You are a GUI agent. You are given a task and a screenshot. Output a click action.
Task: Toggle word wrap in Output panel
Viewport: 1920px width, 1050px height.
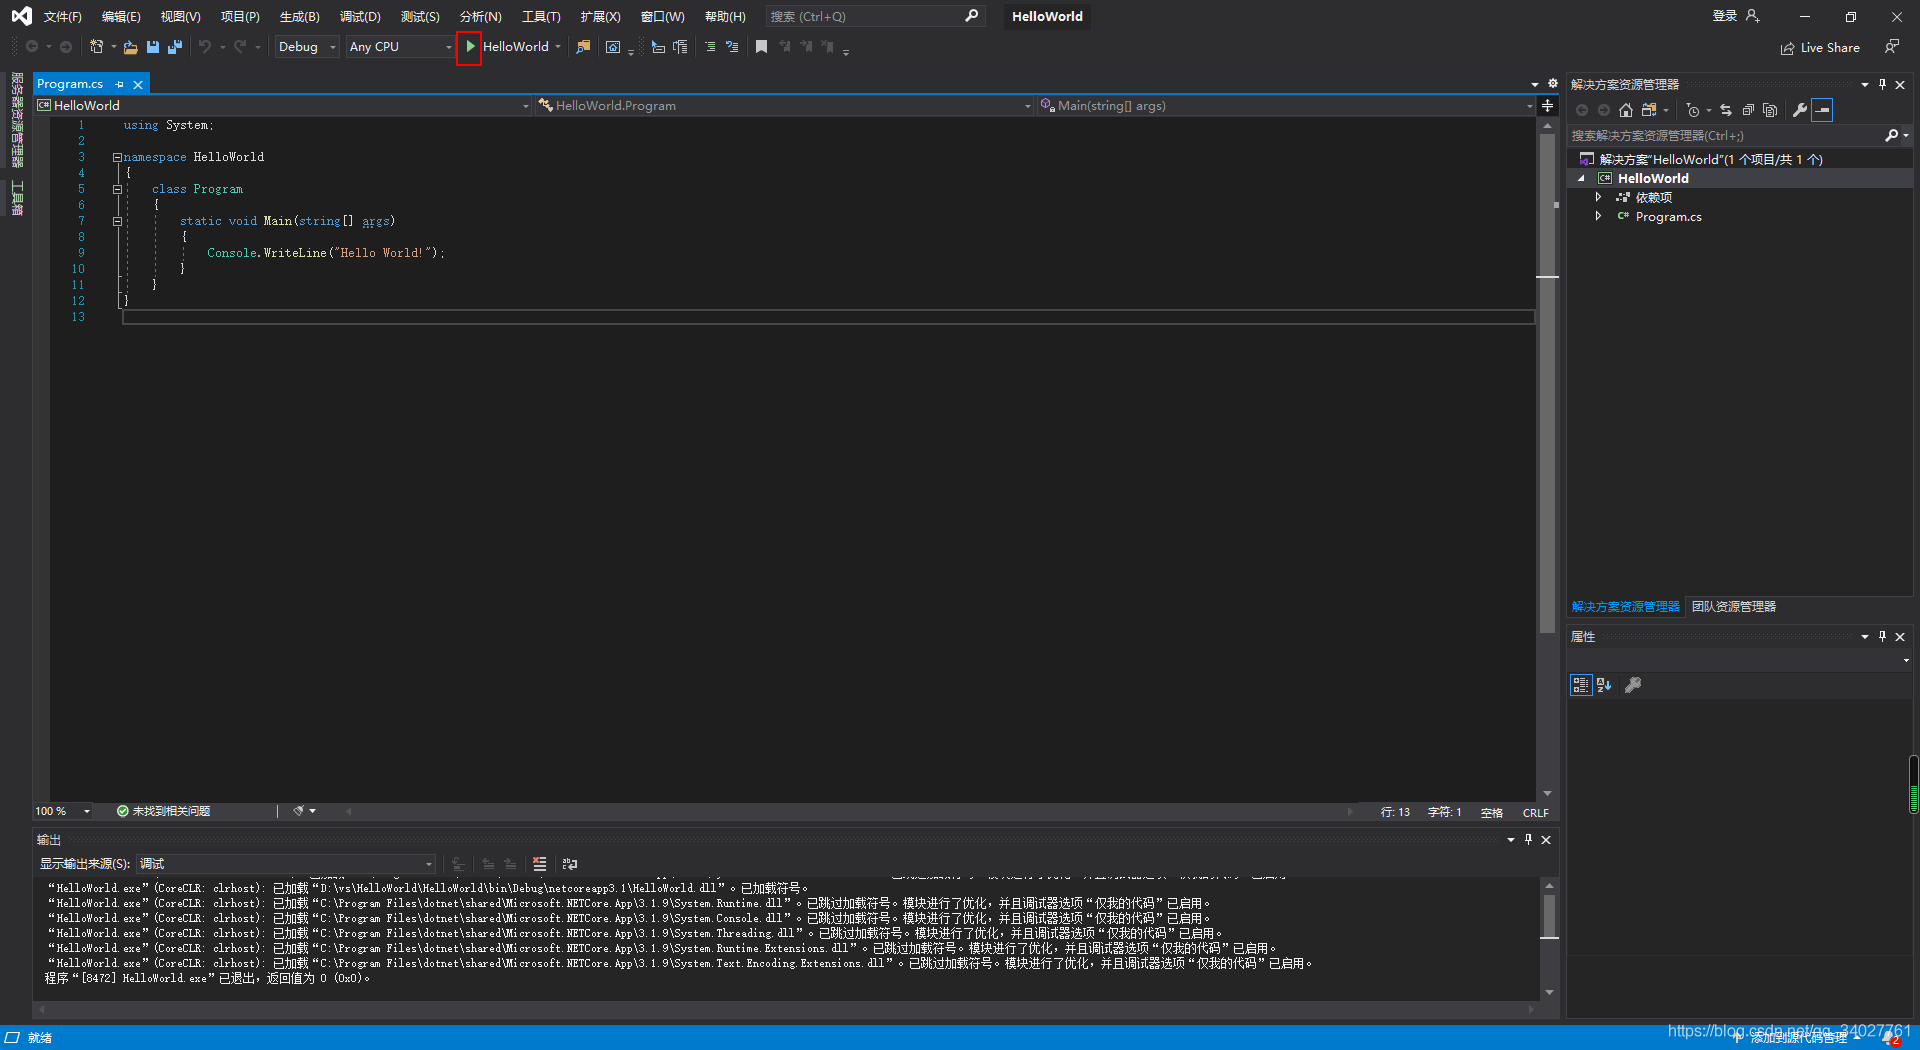(570, 864)
